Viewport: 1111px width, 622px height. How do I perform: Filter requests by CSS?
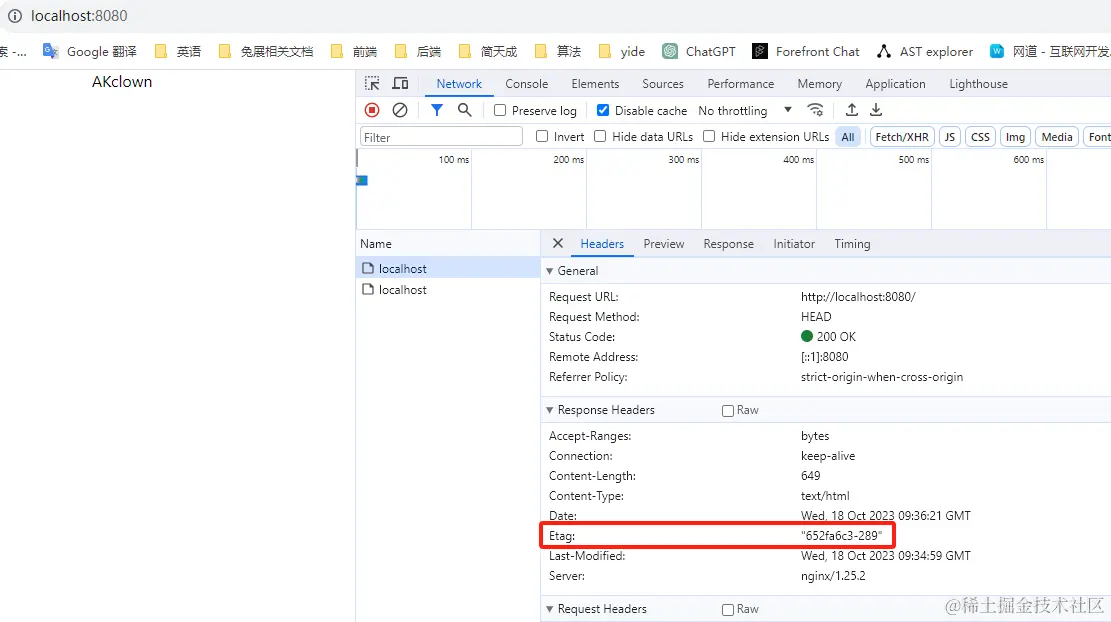point(981,137)
